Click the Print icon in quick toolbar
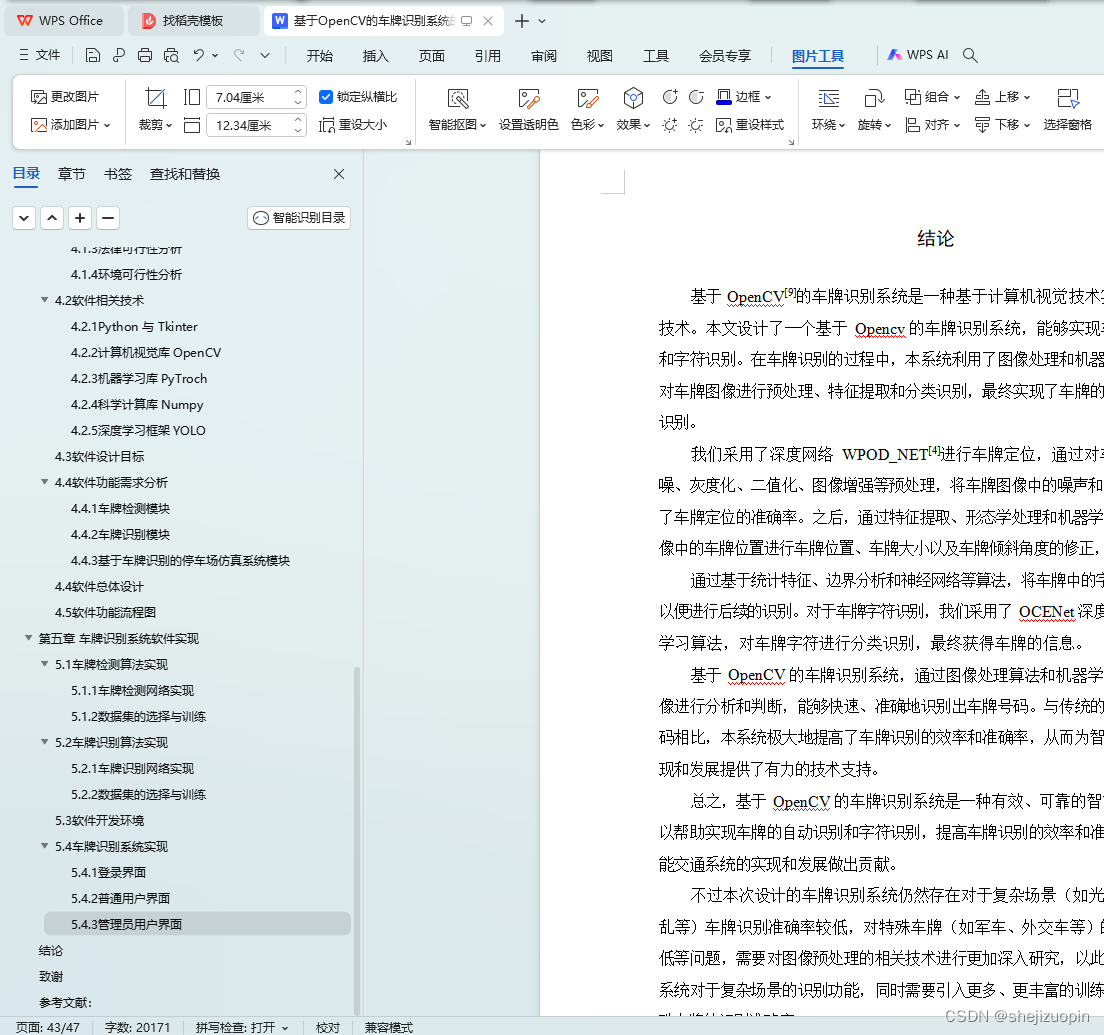This screenshot has height=1035, width=1104. (x=145, y=55)
